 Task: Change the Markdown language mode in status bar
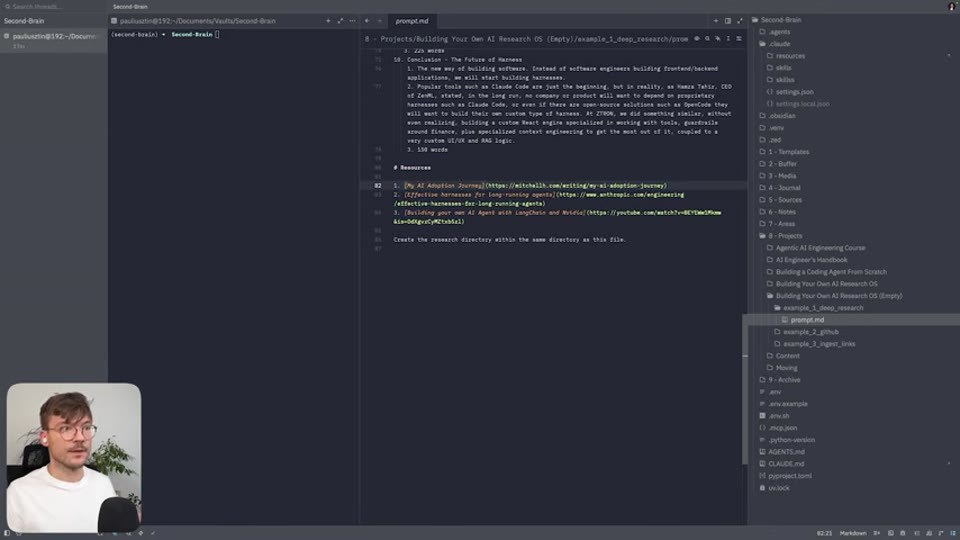[x=853, y=533]
